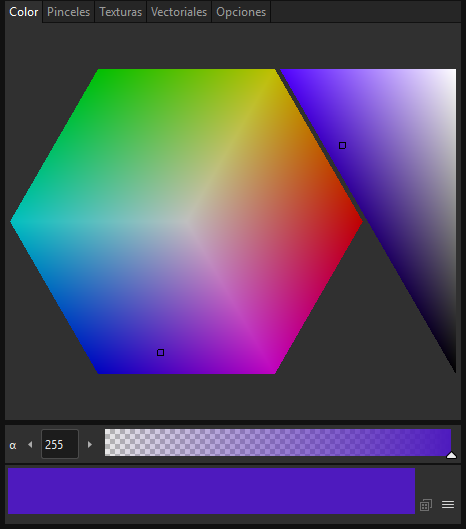Click the white triangle alpha slider handle
This screenshot has height=529, width=466.
click(x=451, y=455)
